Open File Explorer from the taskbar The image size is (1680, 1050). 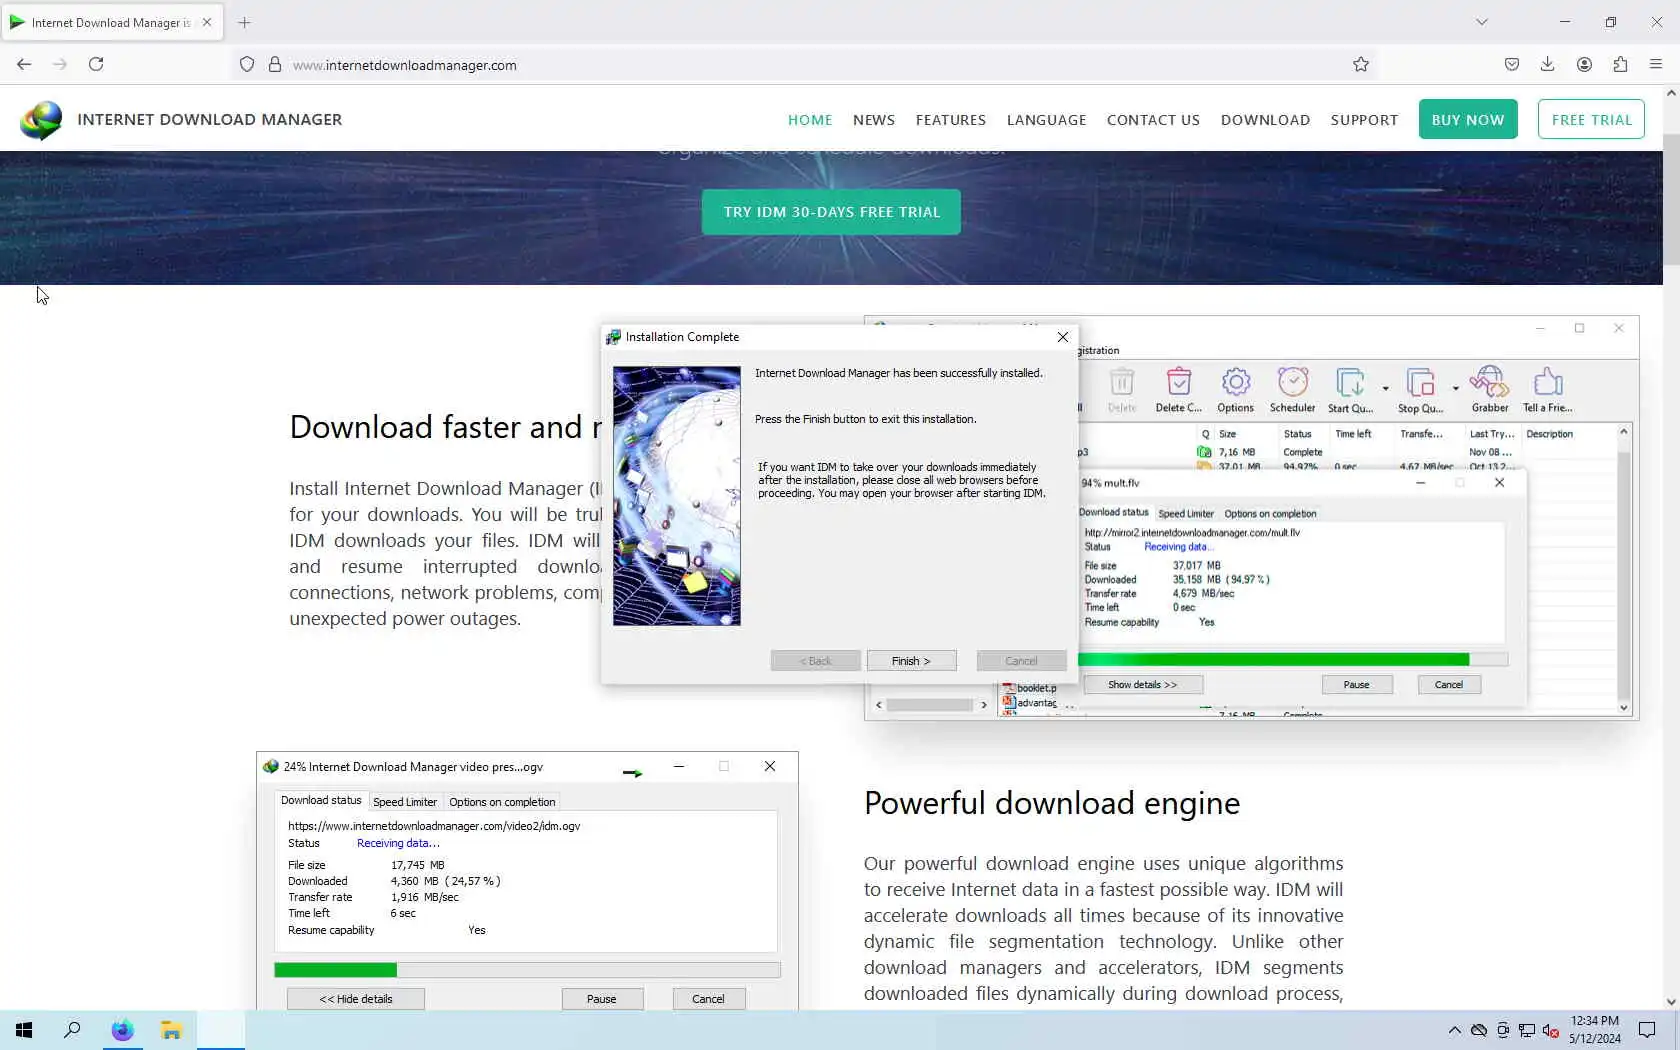pyautogui.click(x=171, y=1030)
